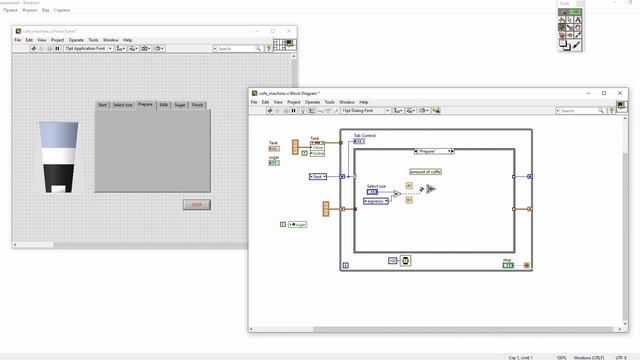Run the VI from Front Panel toolbar
The image size is (640, 360).
[x=34, y=49]
